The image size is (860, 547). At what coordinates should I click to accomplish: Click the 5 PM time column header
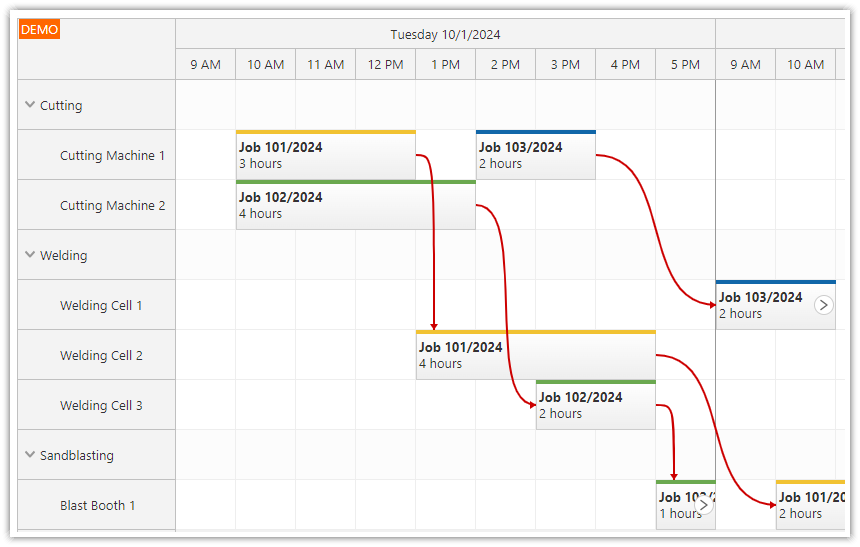point(685,64)
